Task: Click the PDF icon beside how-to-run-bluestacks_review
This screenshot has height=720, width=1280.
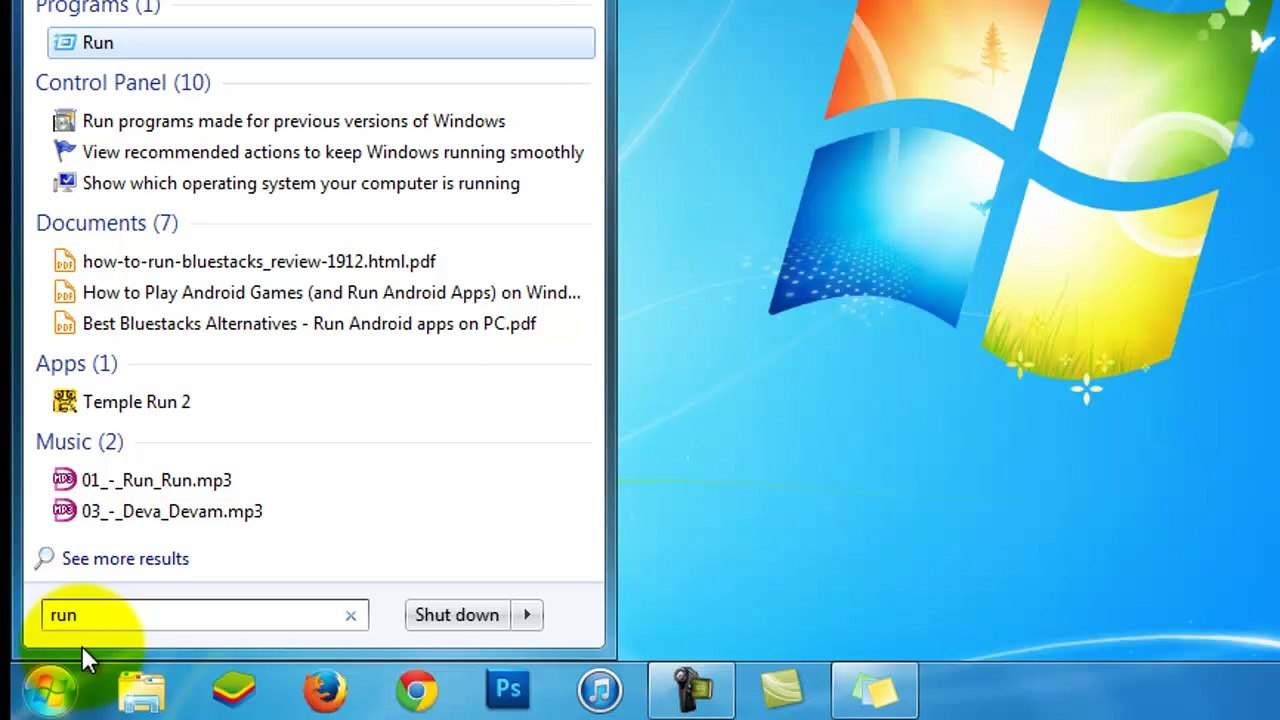Action: pyautogui.click(x=64, y=261)
